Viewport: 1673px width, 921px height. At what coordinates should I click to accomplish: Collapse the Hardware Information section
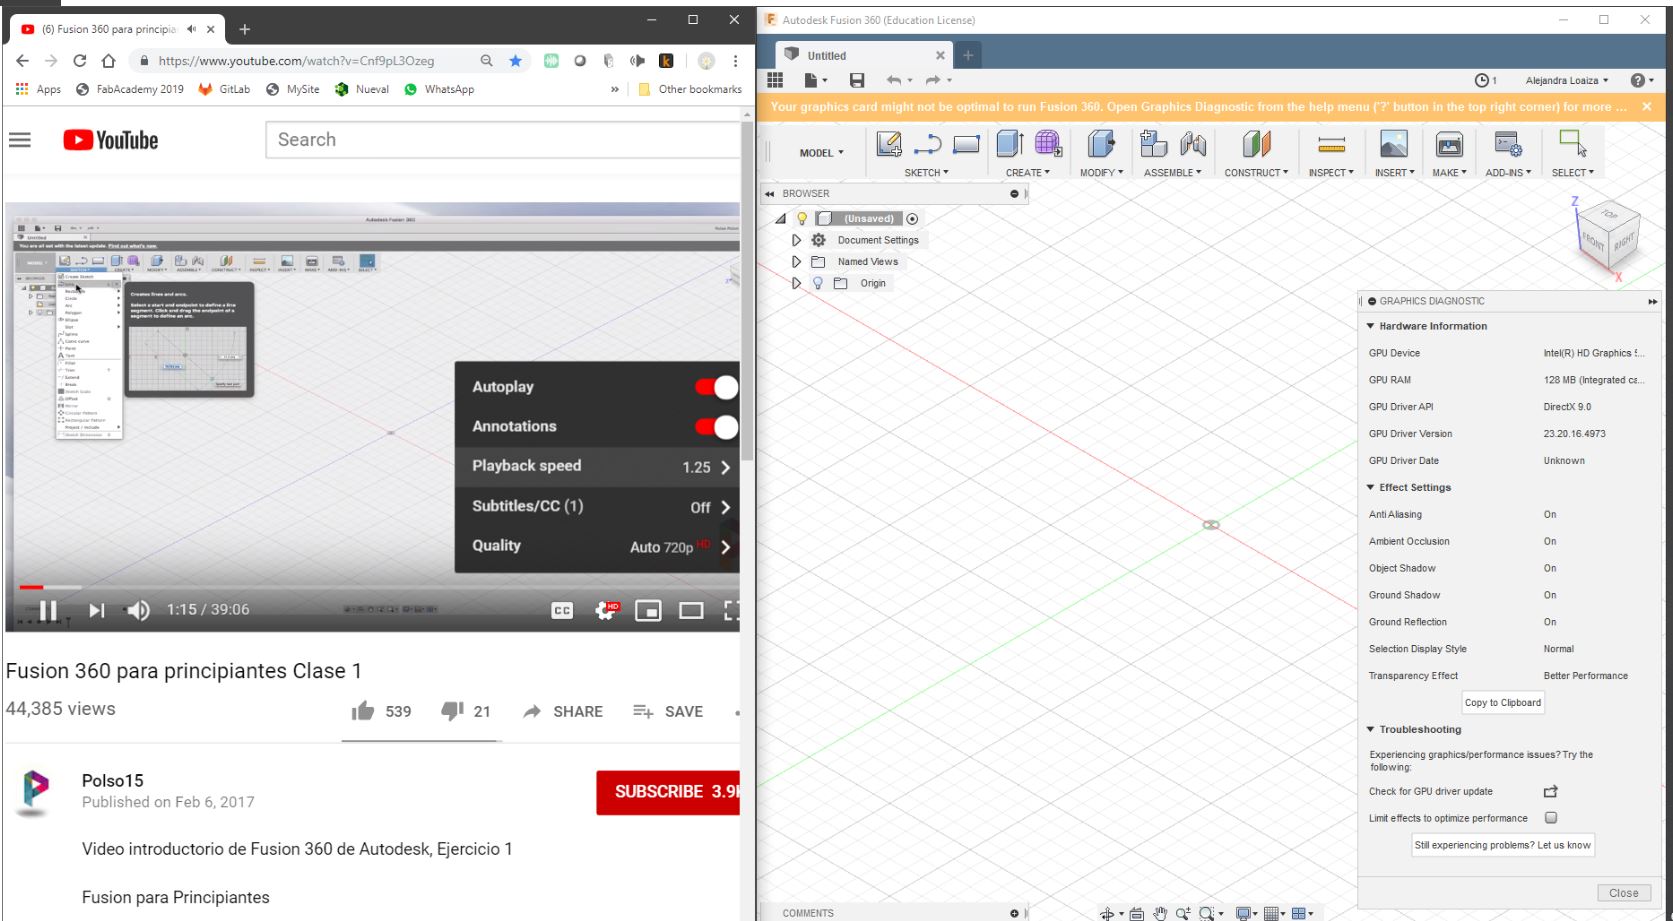pos(1371,326)
